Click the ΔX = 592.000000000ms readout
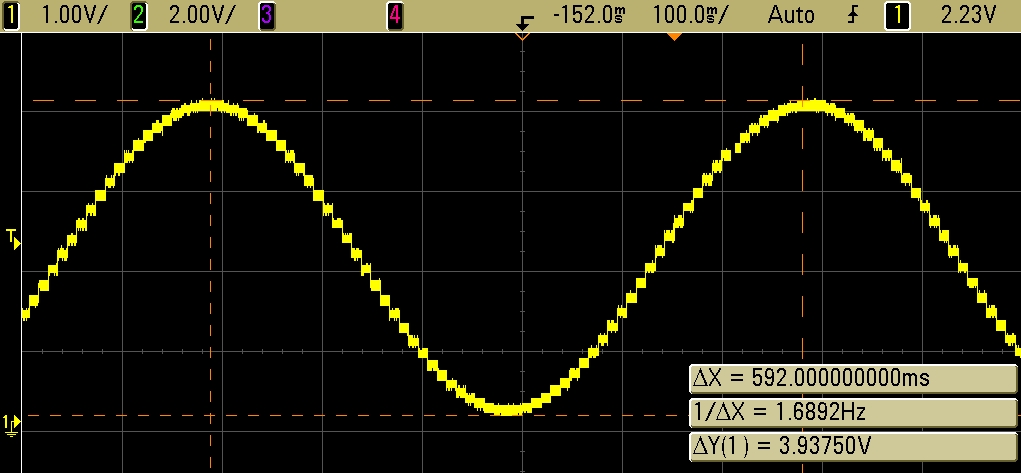 (852, 378)
